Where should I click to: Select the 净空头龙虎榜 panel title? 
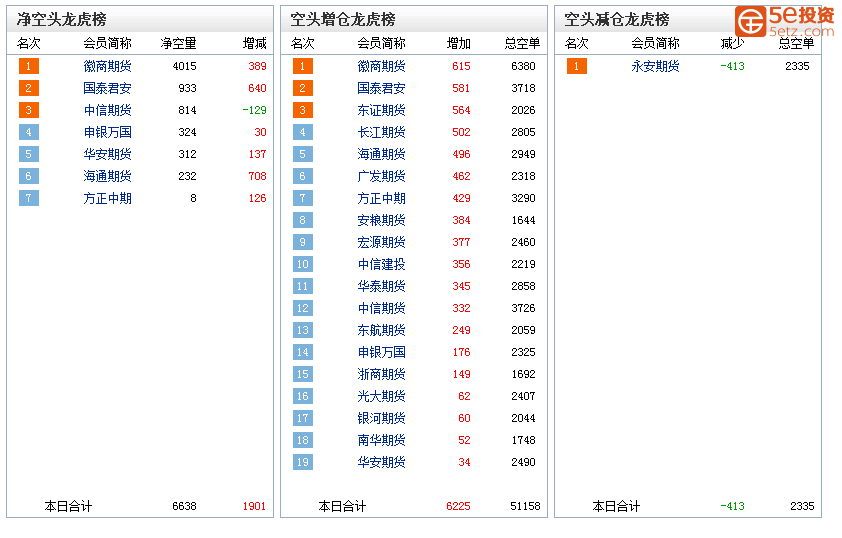(61, 20)
